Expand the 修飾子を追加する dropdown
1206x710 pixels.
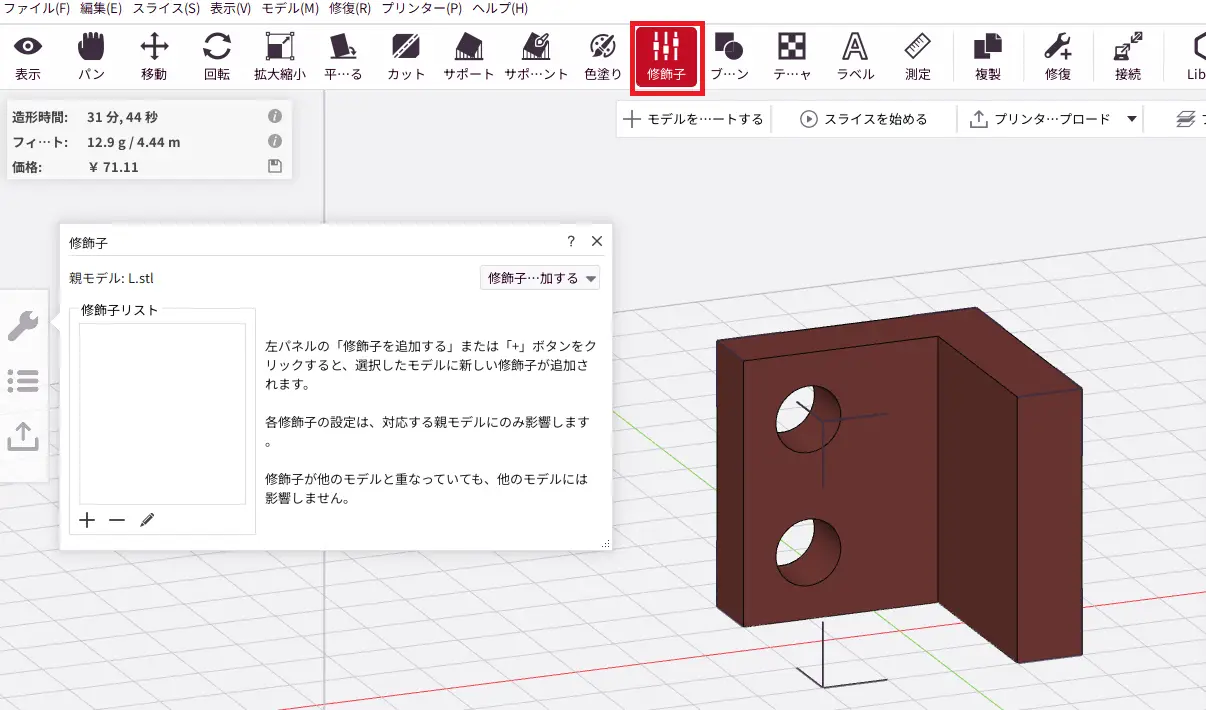540,278
